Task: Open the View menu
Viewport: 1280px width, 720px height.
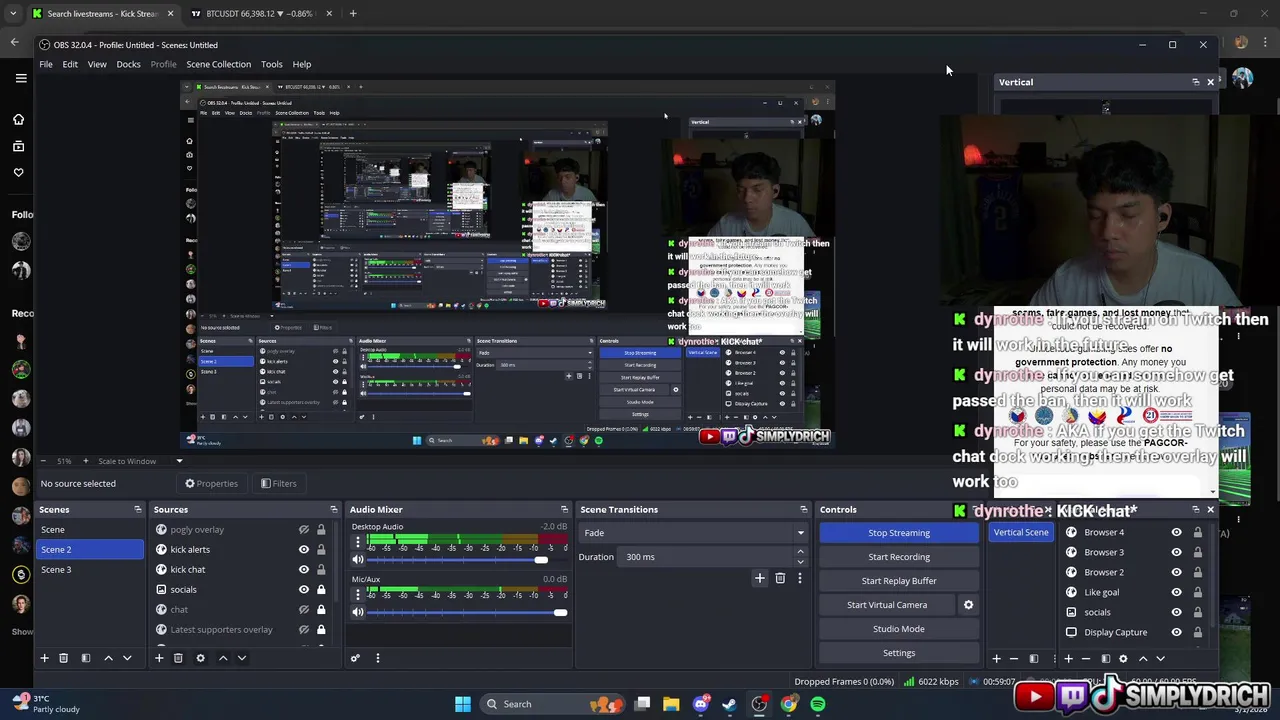Action: tap(97, 64)
